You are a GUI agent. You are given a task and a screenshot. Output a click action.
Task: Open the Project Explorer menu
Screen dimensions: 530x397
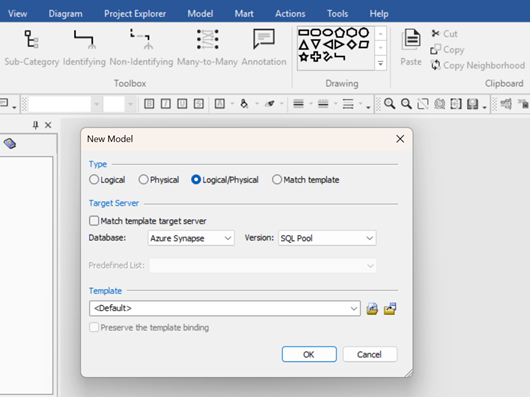coord(135,14)
